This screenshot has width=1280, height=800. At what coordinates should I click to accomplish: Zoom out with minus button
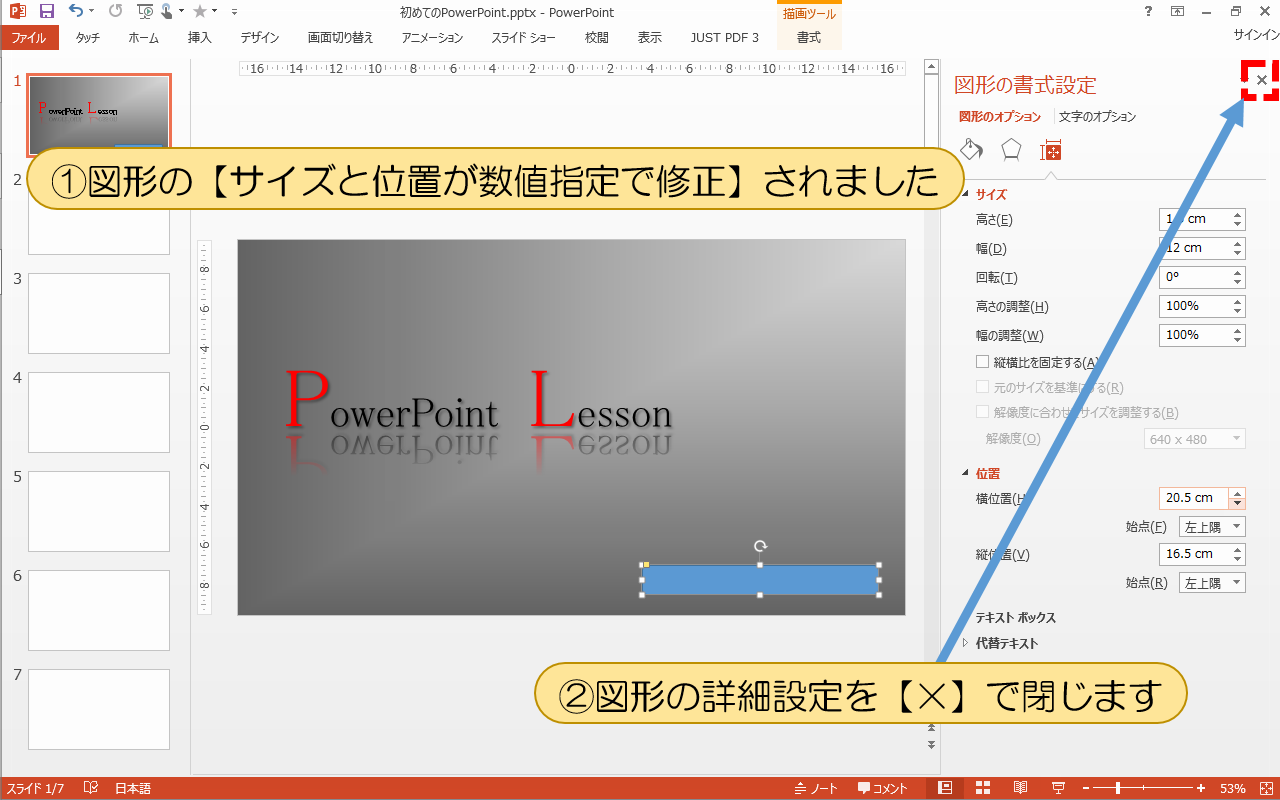click(x=1085, y=788)
